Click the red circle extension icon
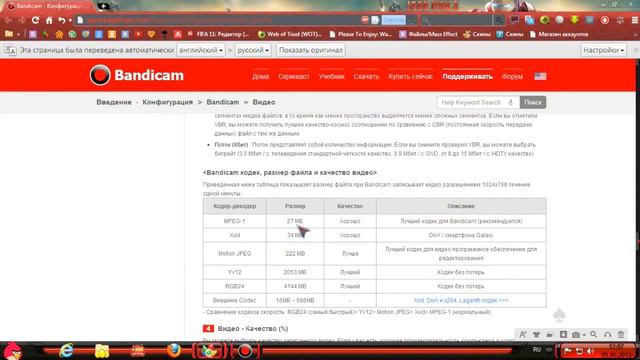Image resolution: width=640 pixels, height=360 pixels. pos(605,20)
